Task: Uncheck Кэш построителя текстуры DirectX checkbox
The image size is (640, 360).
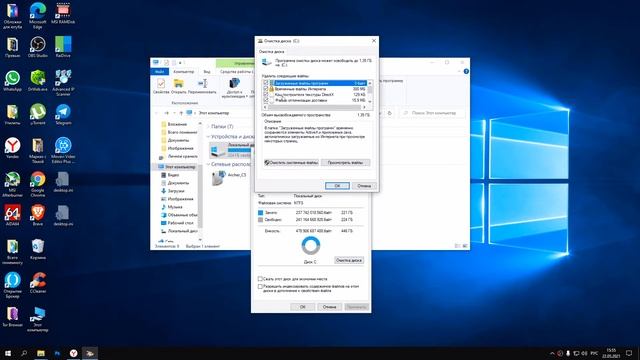Action: pyautogui.click(x=266, y=95)
